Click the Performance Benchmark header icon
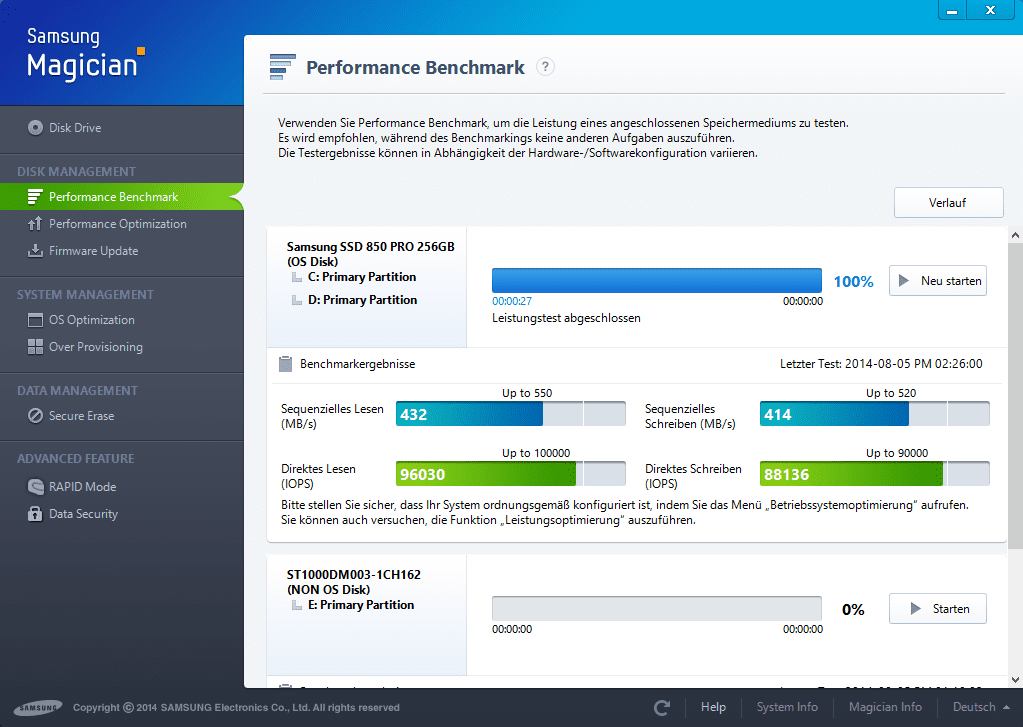The image size is (1023, 727). pyautogui.click(x=282, y=67)
